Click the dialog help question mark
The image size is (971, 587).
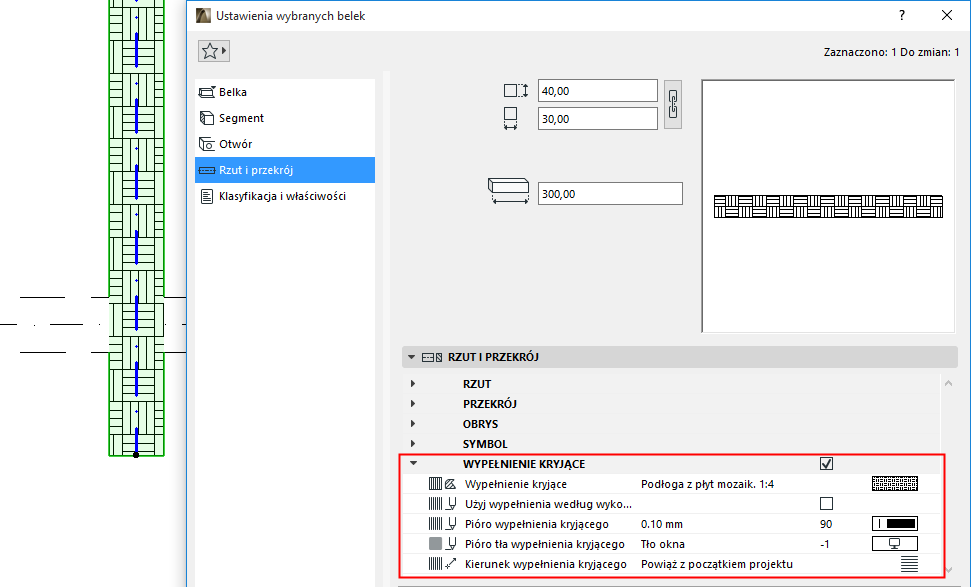(902, 15)
